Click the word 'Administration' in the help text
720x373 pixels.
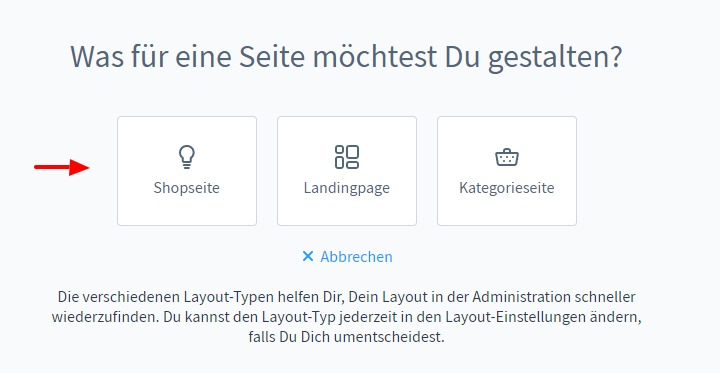tap(521, 297)
